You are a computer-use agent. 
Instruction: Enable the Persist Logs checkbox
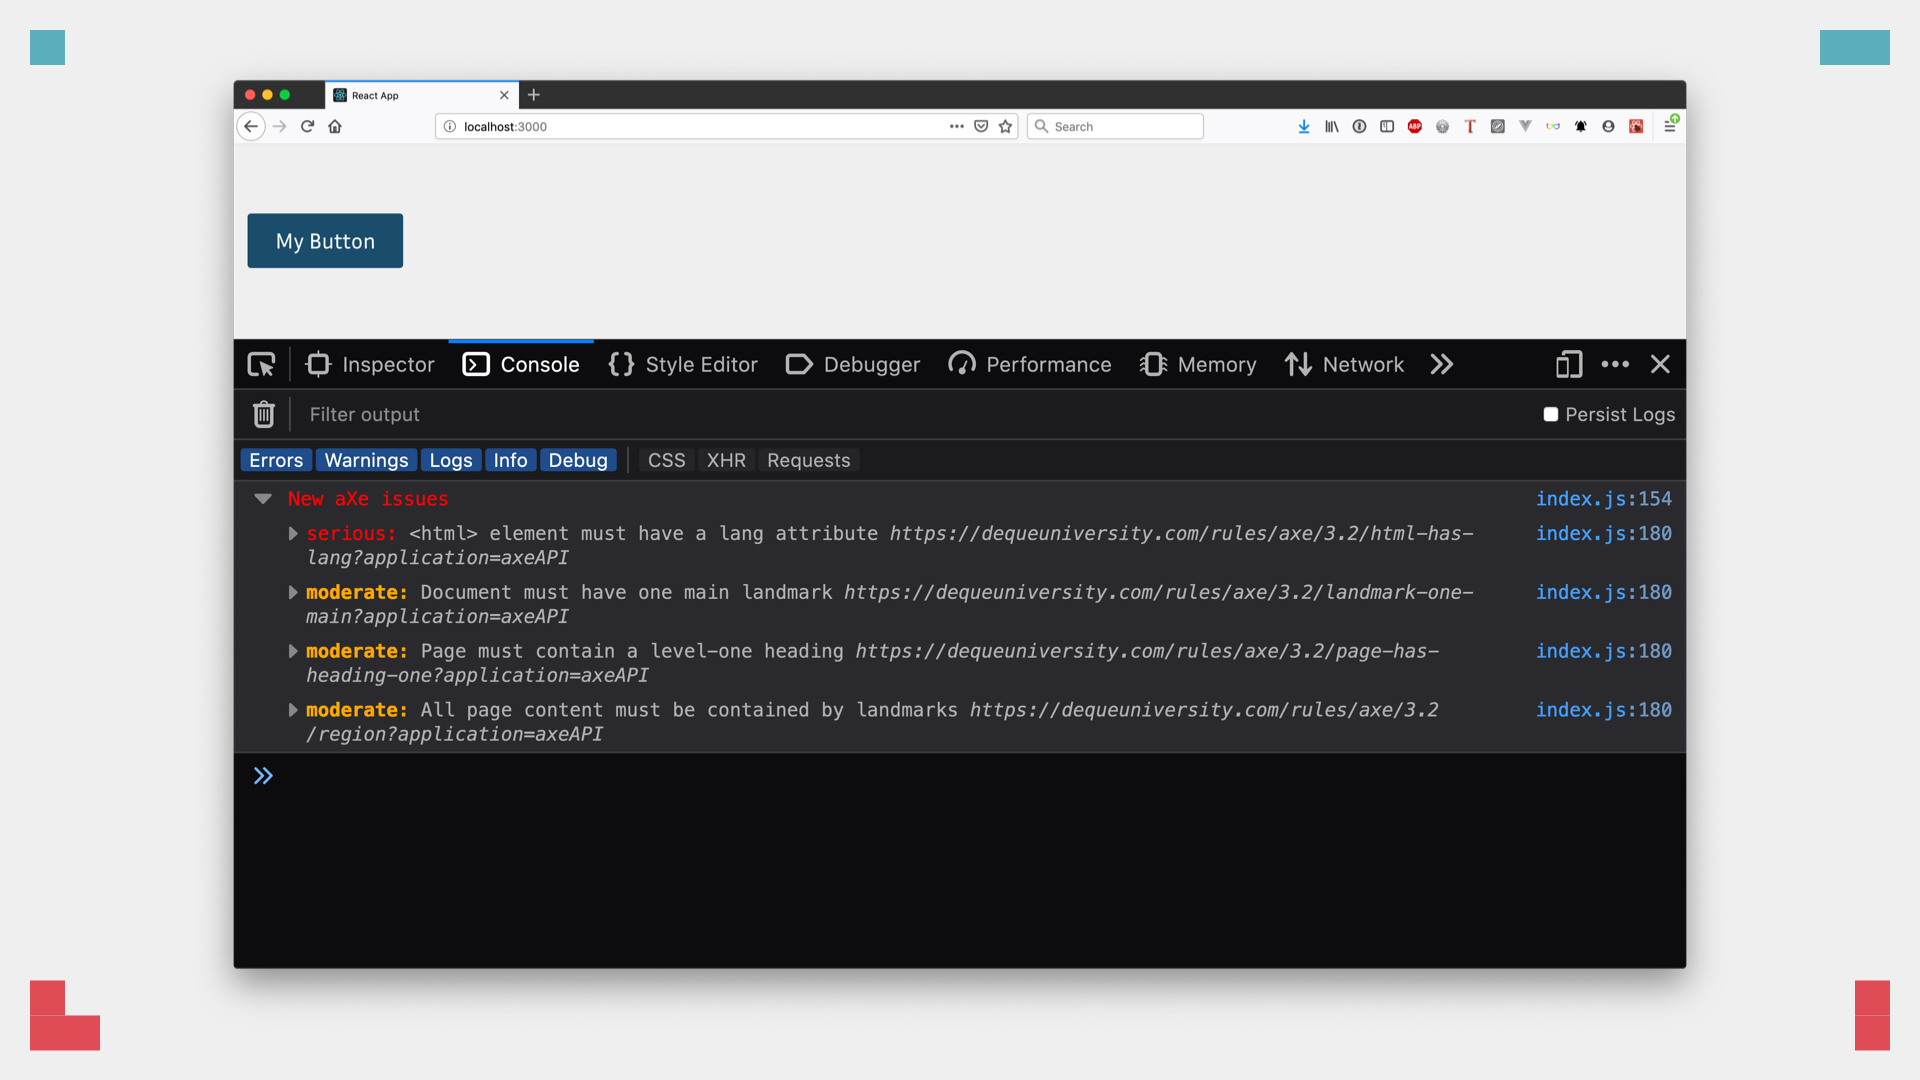tap(1551, 414)
